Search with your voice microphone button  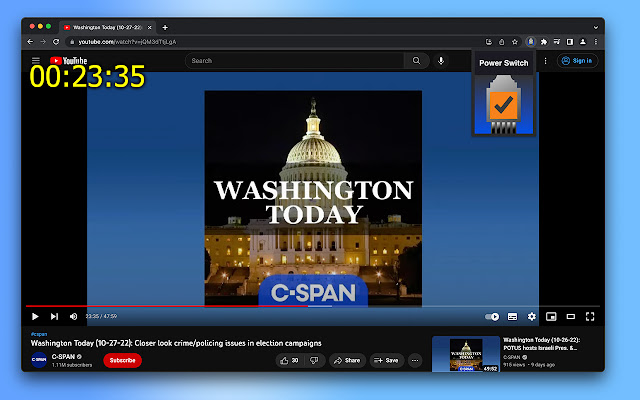(441, 61)
